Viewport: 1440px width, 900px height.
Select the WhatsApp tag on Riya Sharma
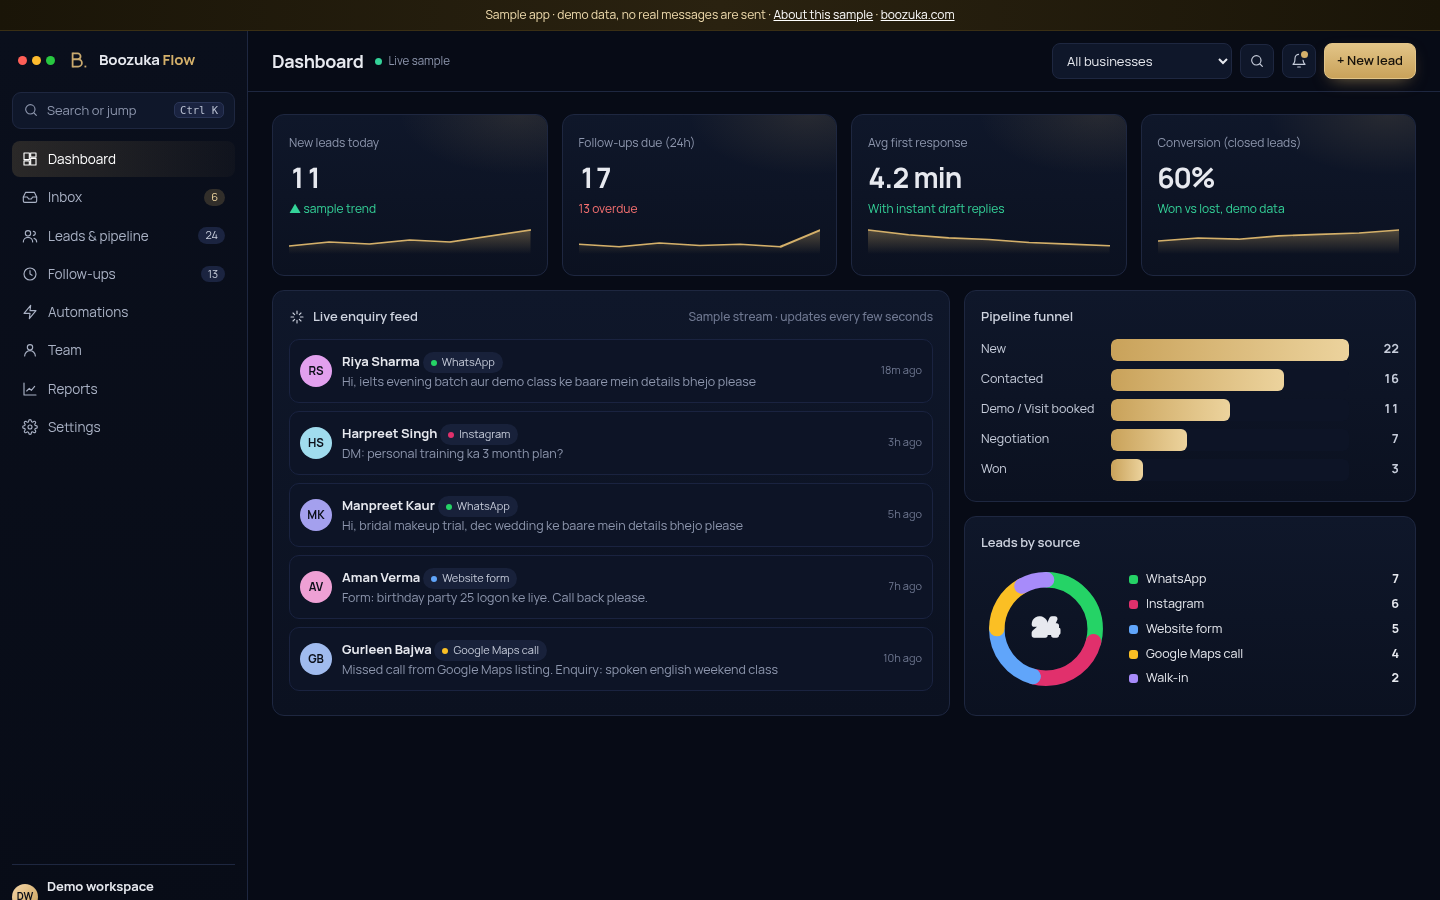click(462, 362)
